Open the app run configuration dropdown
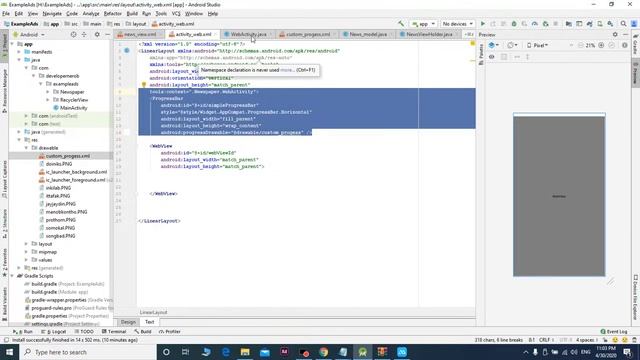This screenshot has height=360, width=640. coord(424,24)
